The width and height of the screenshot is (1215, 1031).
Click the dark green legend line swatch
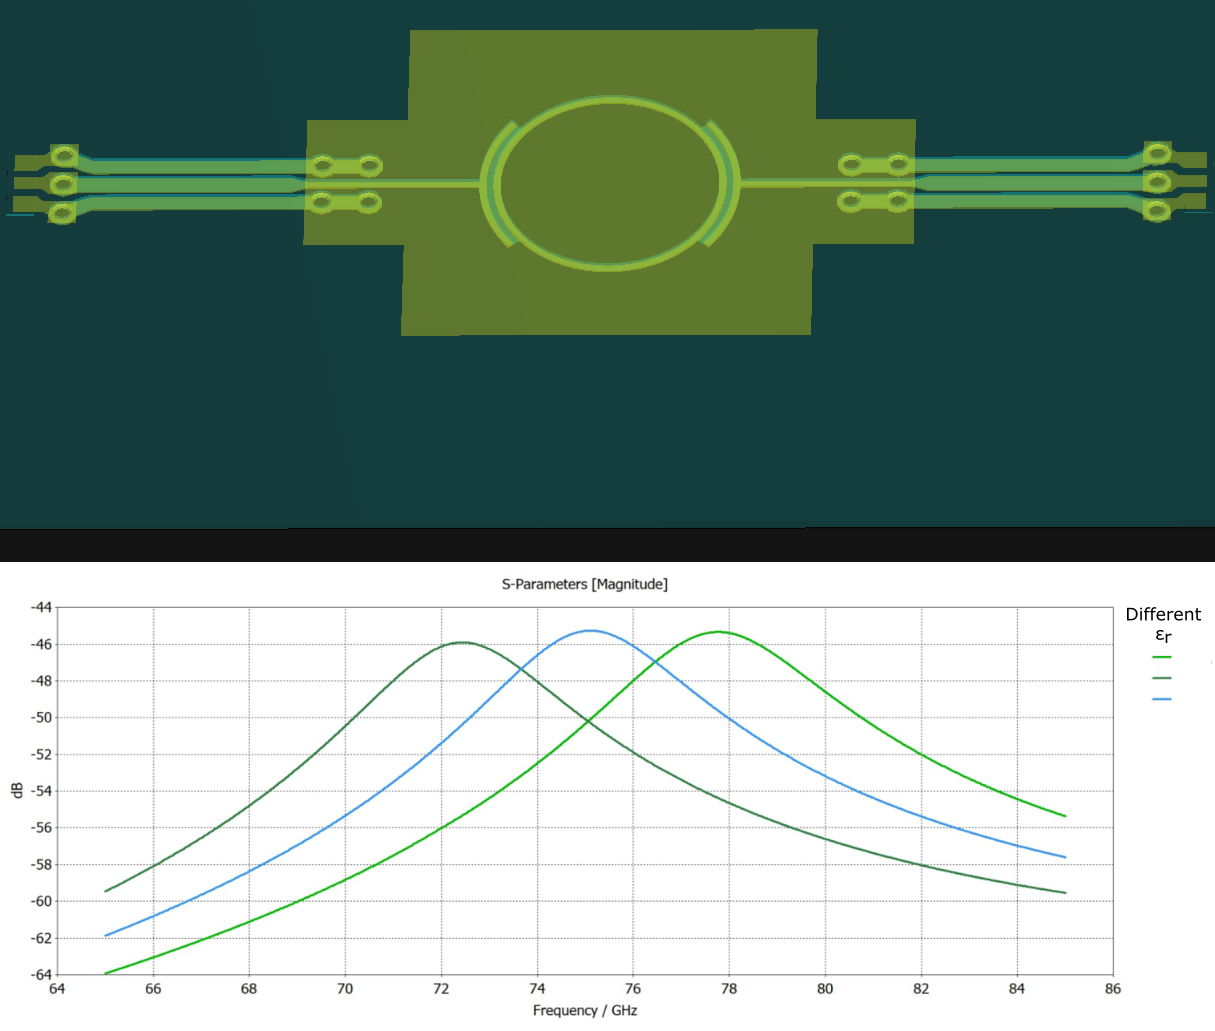click(1162, 678)
